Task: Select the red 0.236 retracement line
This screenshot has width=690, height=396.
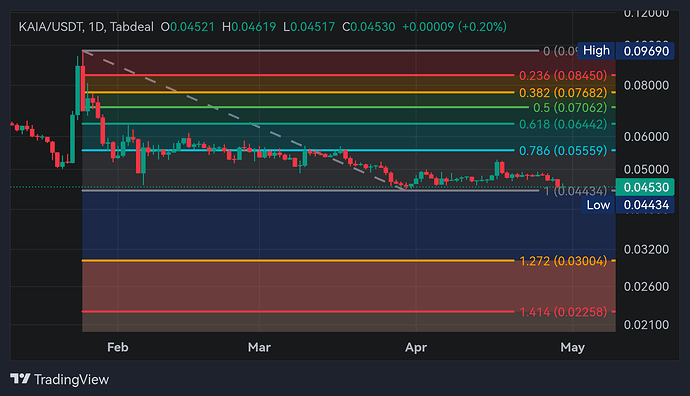Action: pyautogui.click(x=298, y=76)
